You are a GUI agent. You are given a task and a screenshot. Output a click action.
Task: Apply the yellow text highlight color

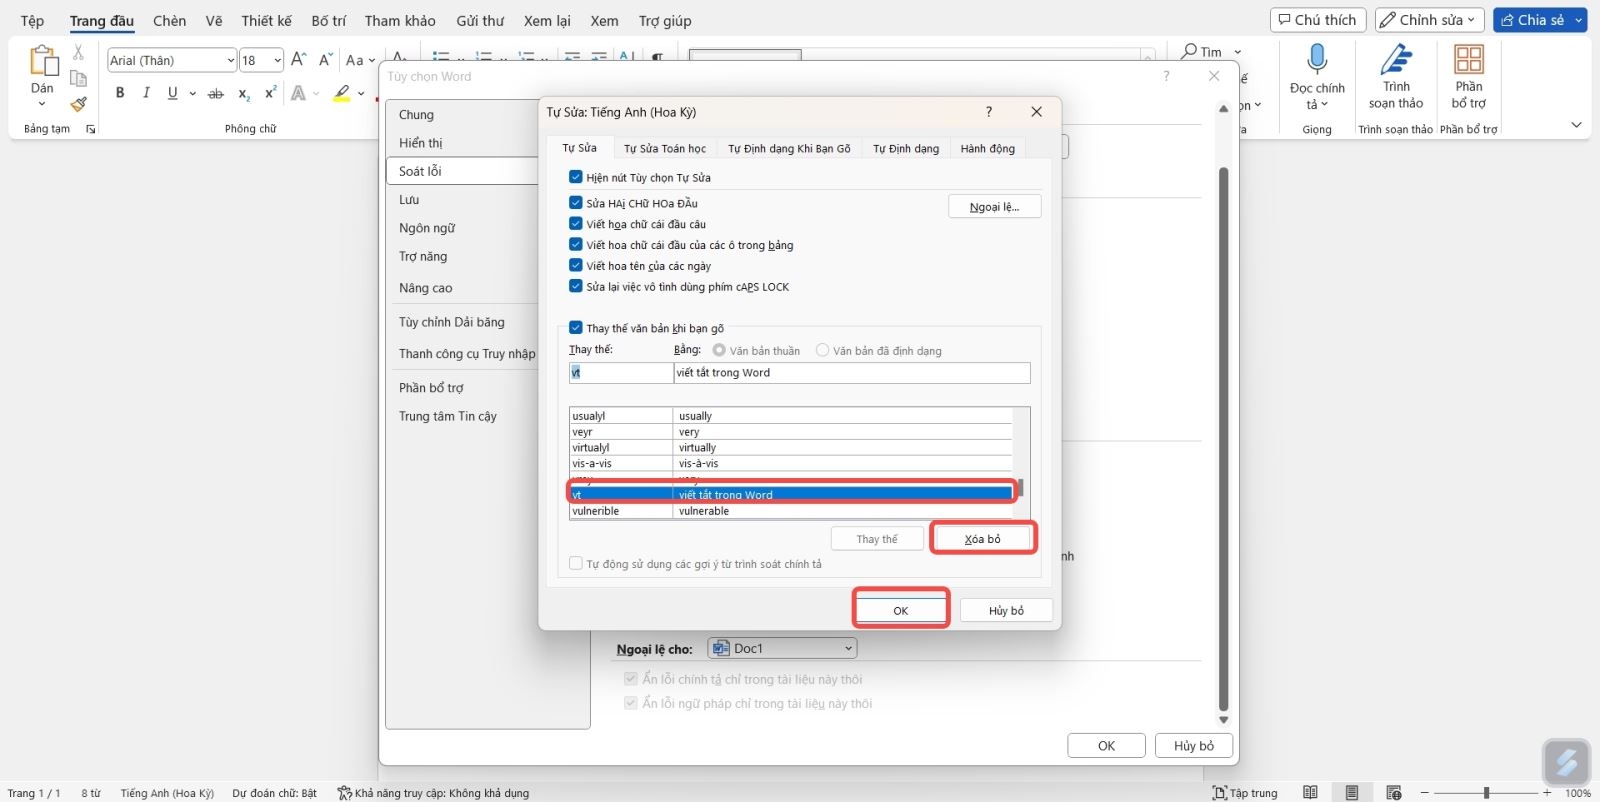342,93
